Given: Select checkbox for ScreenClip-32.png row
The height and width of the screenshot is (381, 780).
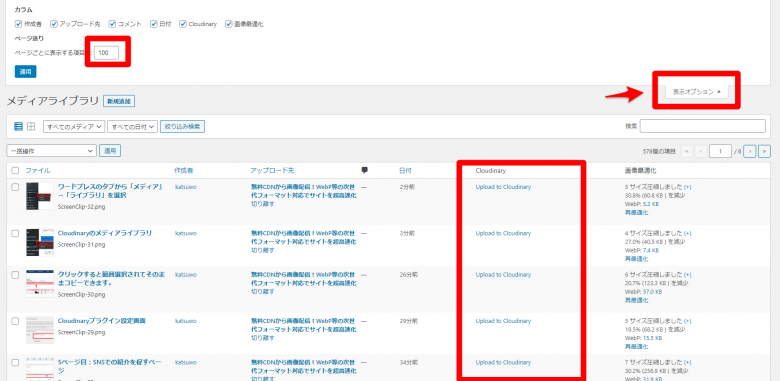Looking at the screenshot, I should pyautogui.click(x=15, y=187).
